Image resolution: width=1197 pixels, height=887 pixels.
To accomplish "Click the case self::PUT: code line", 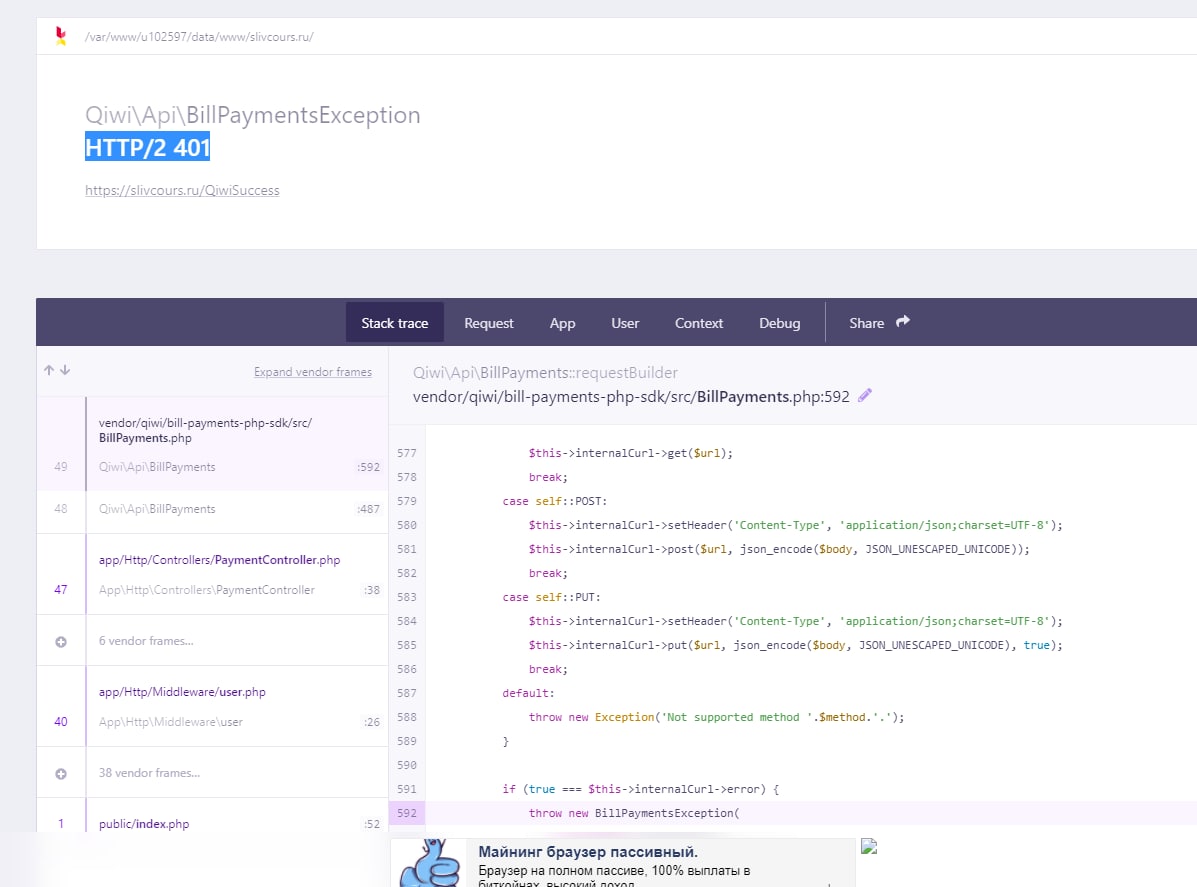I will click(x=551, y=597).
